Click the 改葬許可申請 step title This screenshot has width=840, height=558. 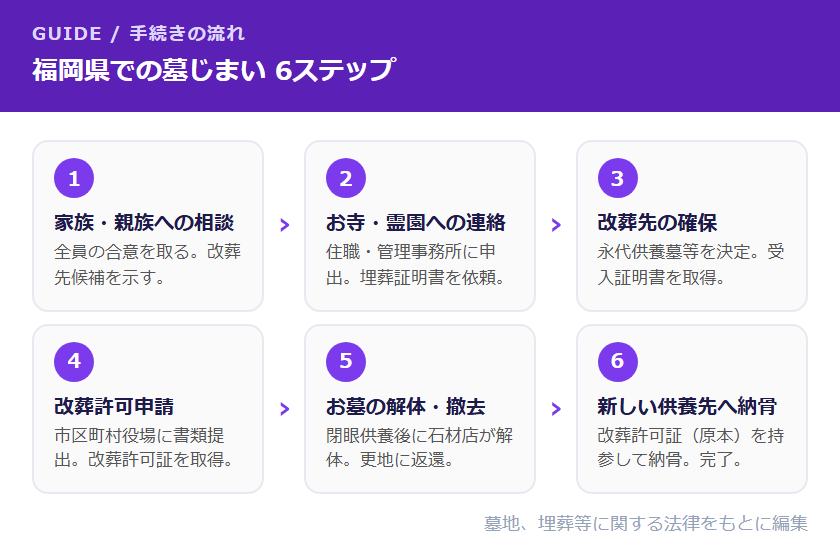(x=114, y=406)
